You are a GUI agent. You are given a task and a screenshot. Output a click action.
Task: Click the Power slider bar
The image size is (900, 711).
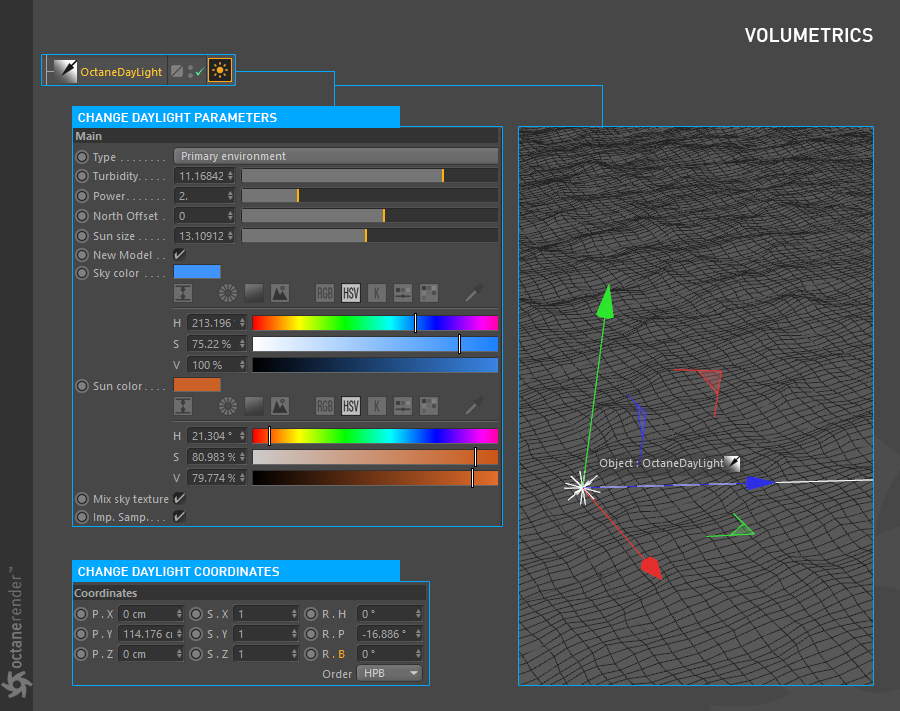370,196
